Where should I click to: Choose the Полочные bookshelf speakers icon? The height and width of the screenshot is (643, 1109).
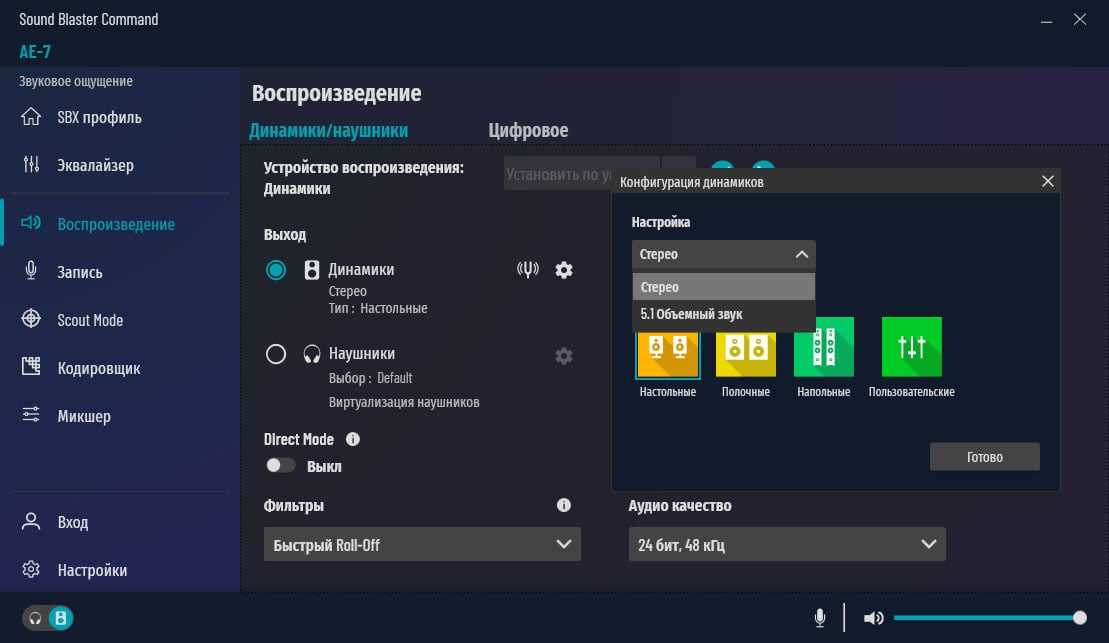point(745,348)
